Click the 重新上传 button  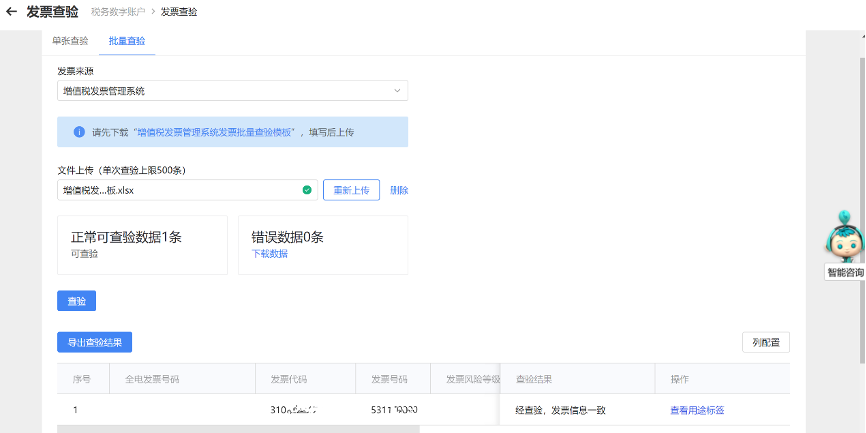point(351,190)
